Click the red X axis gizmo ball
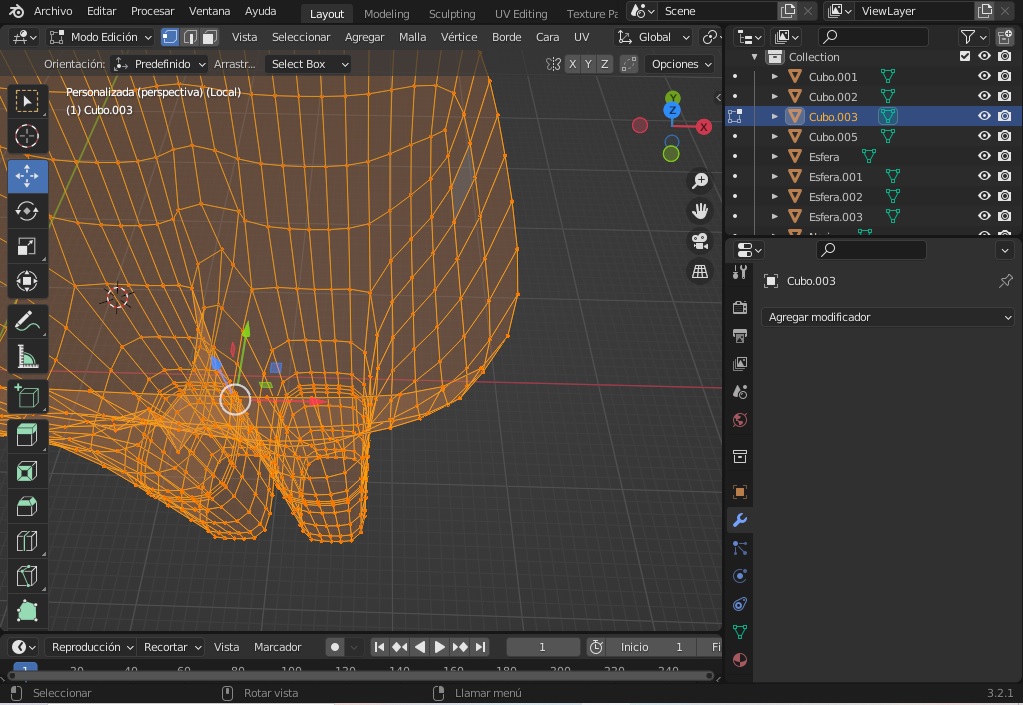Viewport: 1023px width, 705px height. pyautogui.click(x=704, y=126)
